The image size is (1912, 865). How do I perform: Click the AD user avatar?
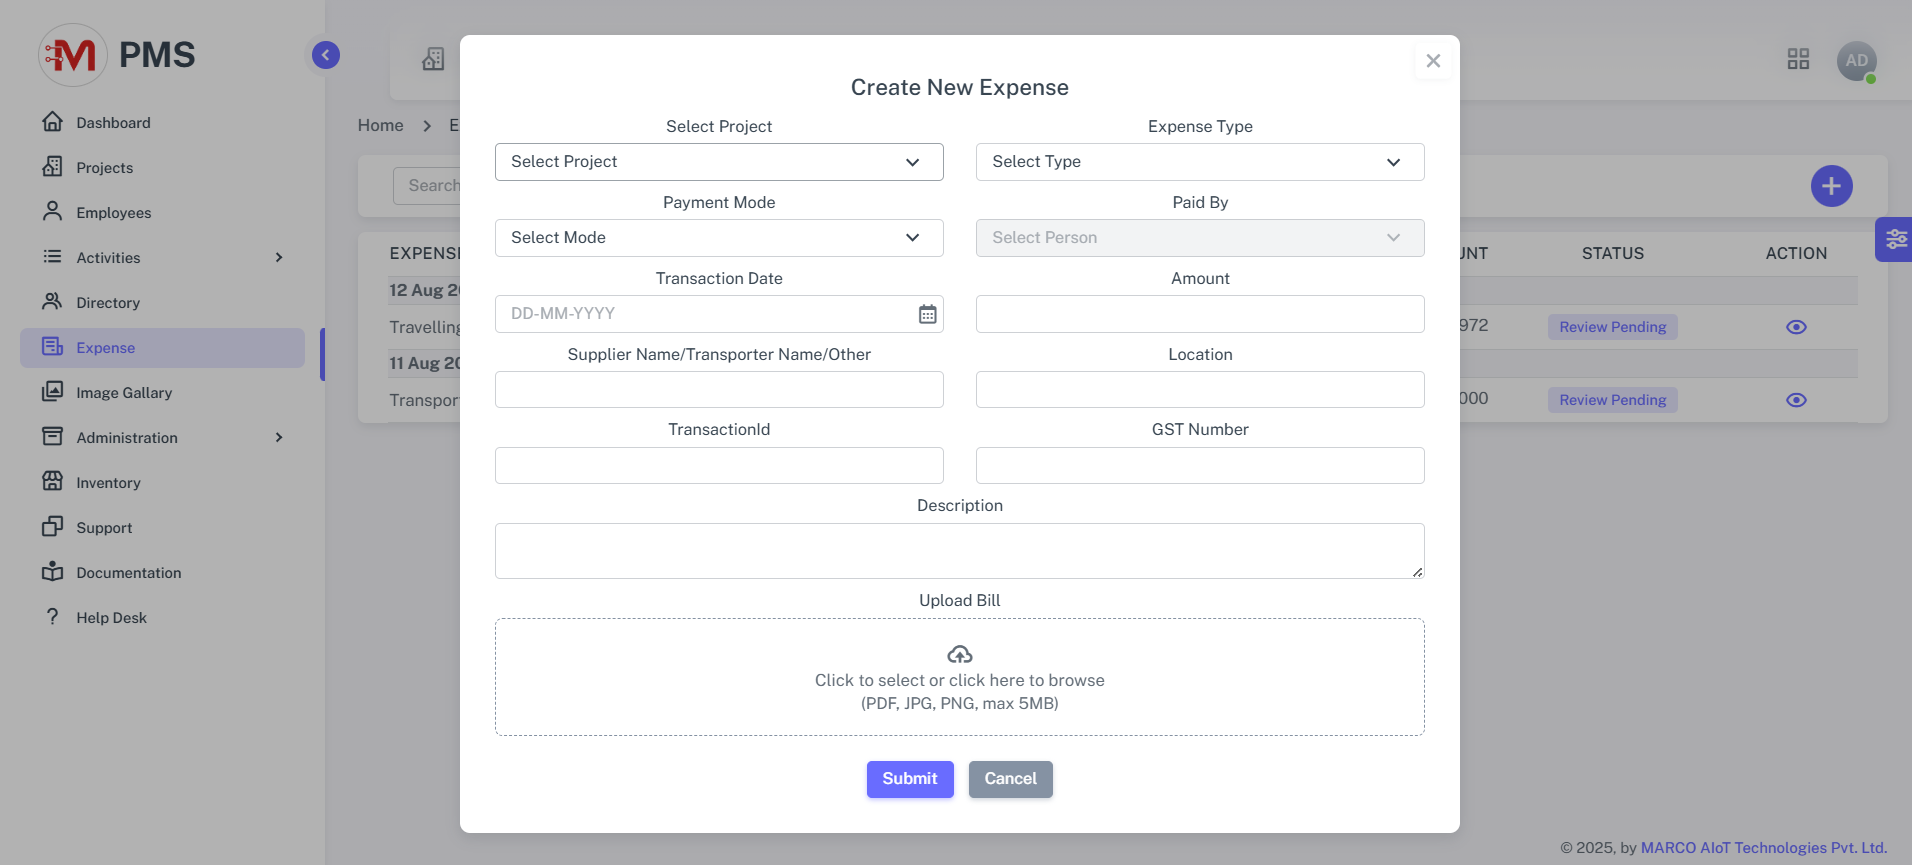point(1856,61)
